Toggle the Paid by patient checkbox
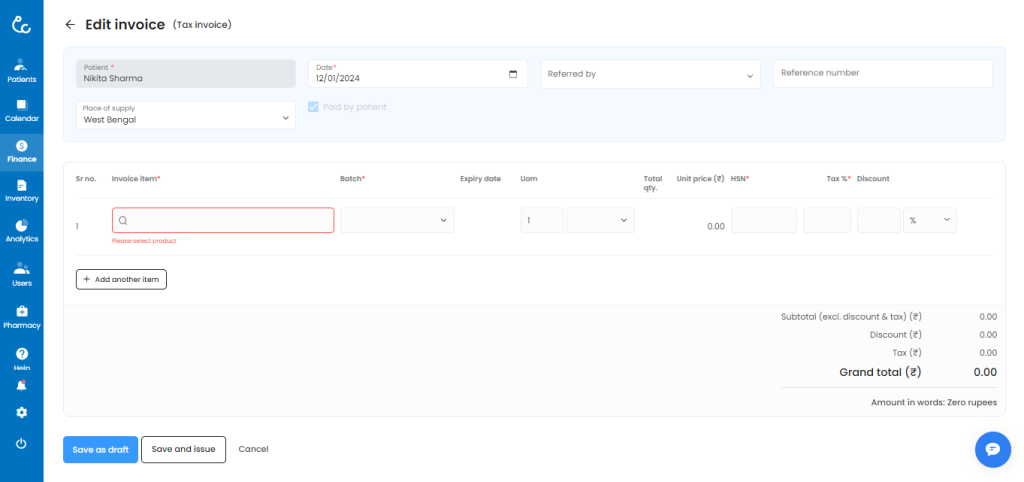1024x482 pixels. click(x=314, y=107)
